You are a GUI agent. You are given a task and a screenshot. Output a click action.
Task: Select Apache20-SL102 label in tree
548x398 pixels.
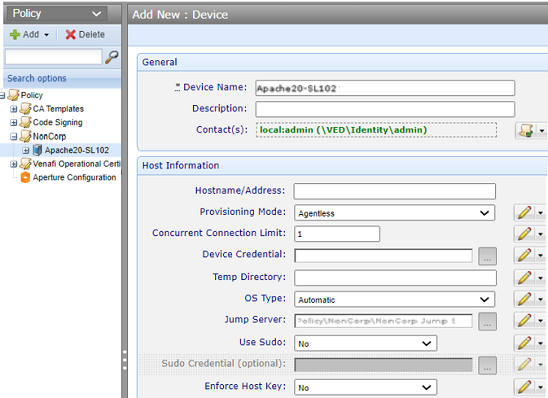77,150
